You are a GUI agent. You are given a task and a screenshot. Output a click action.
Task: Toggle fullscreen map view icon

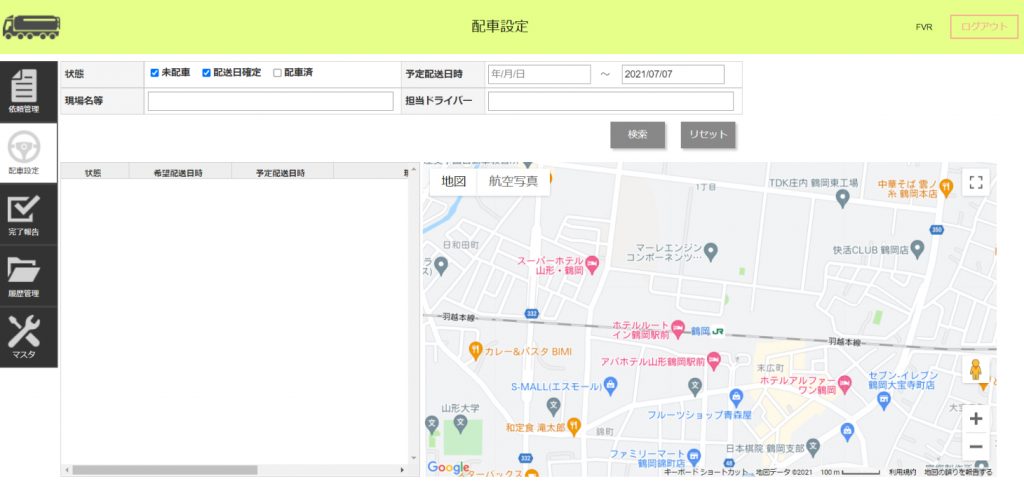tap(976, 182)
